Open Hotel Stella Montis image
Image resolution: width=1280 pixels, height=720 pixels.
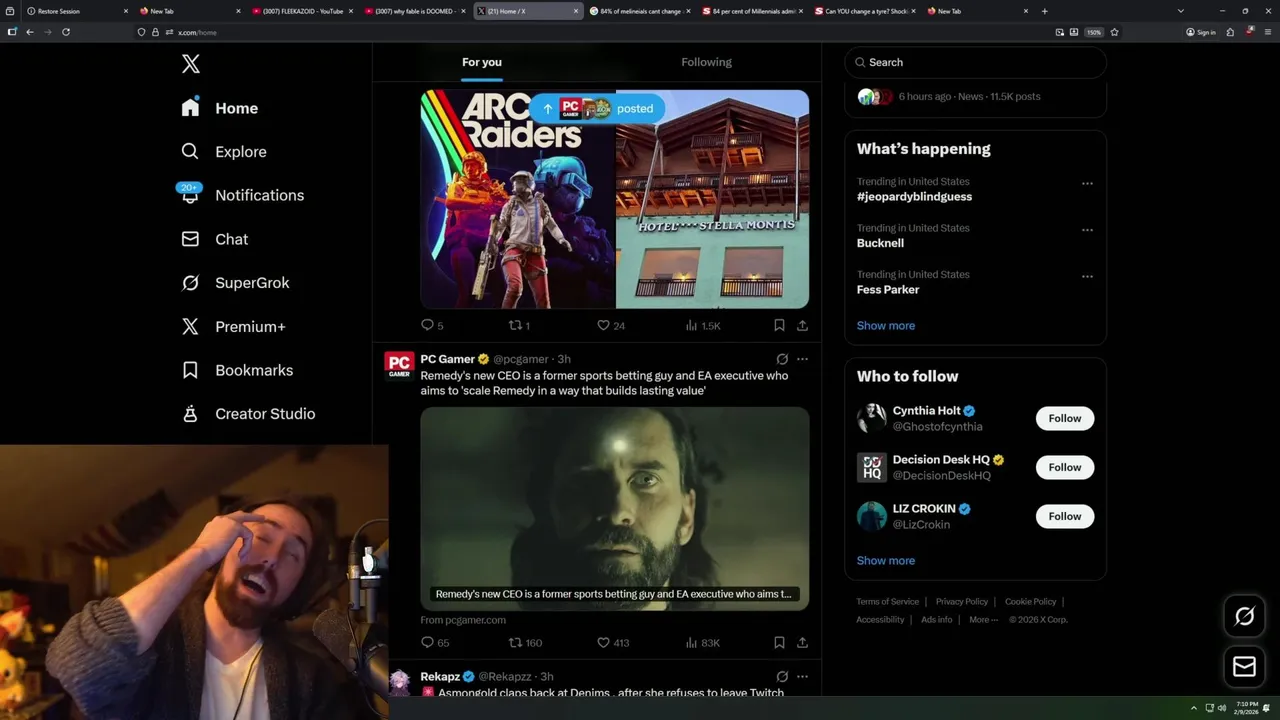(713, 199)
